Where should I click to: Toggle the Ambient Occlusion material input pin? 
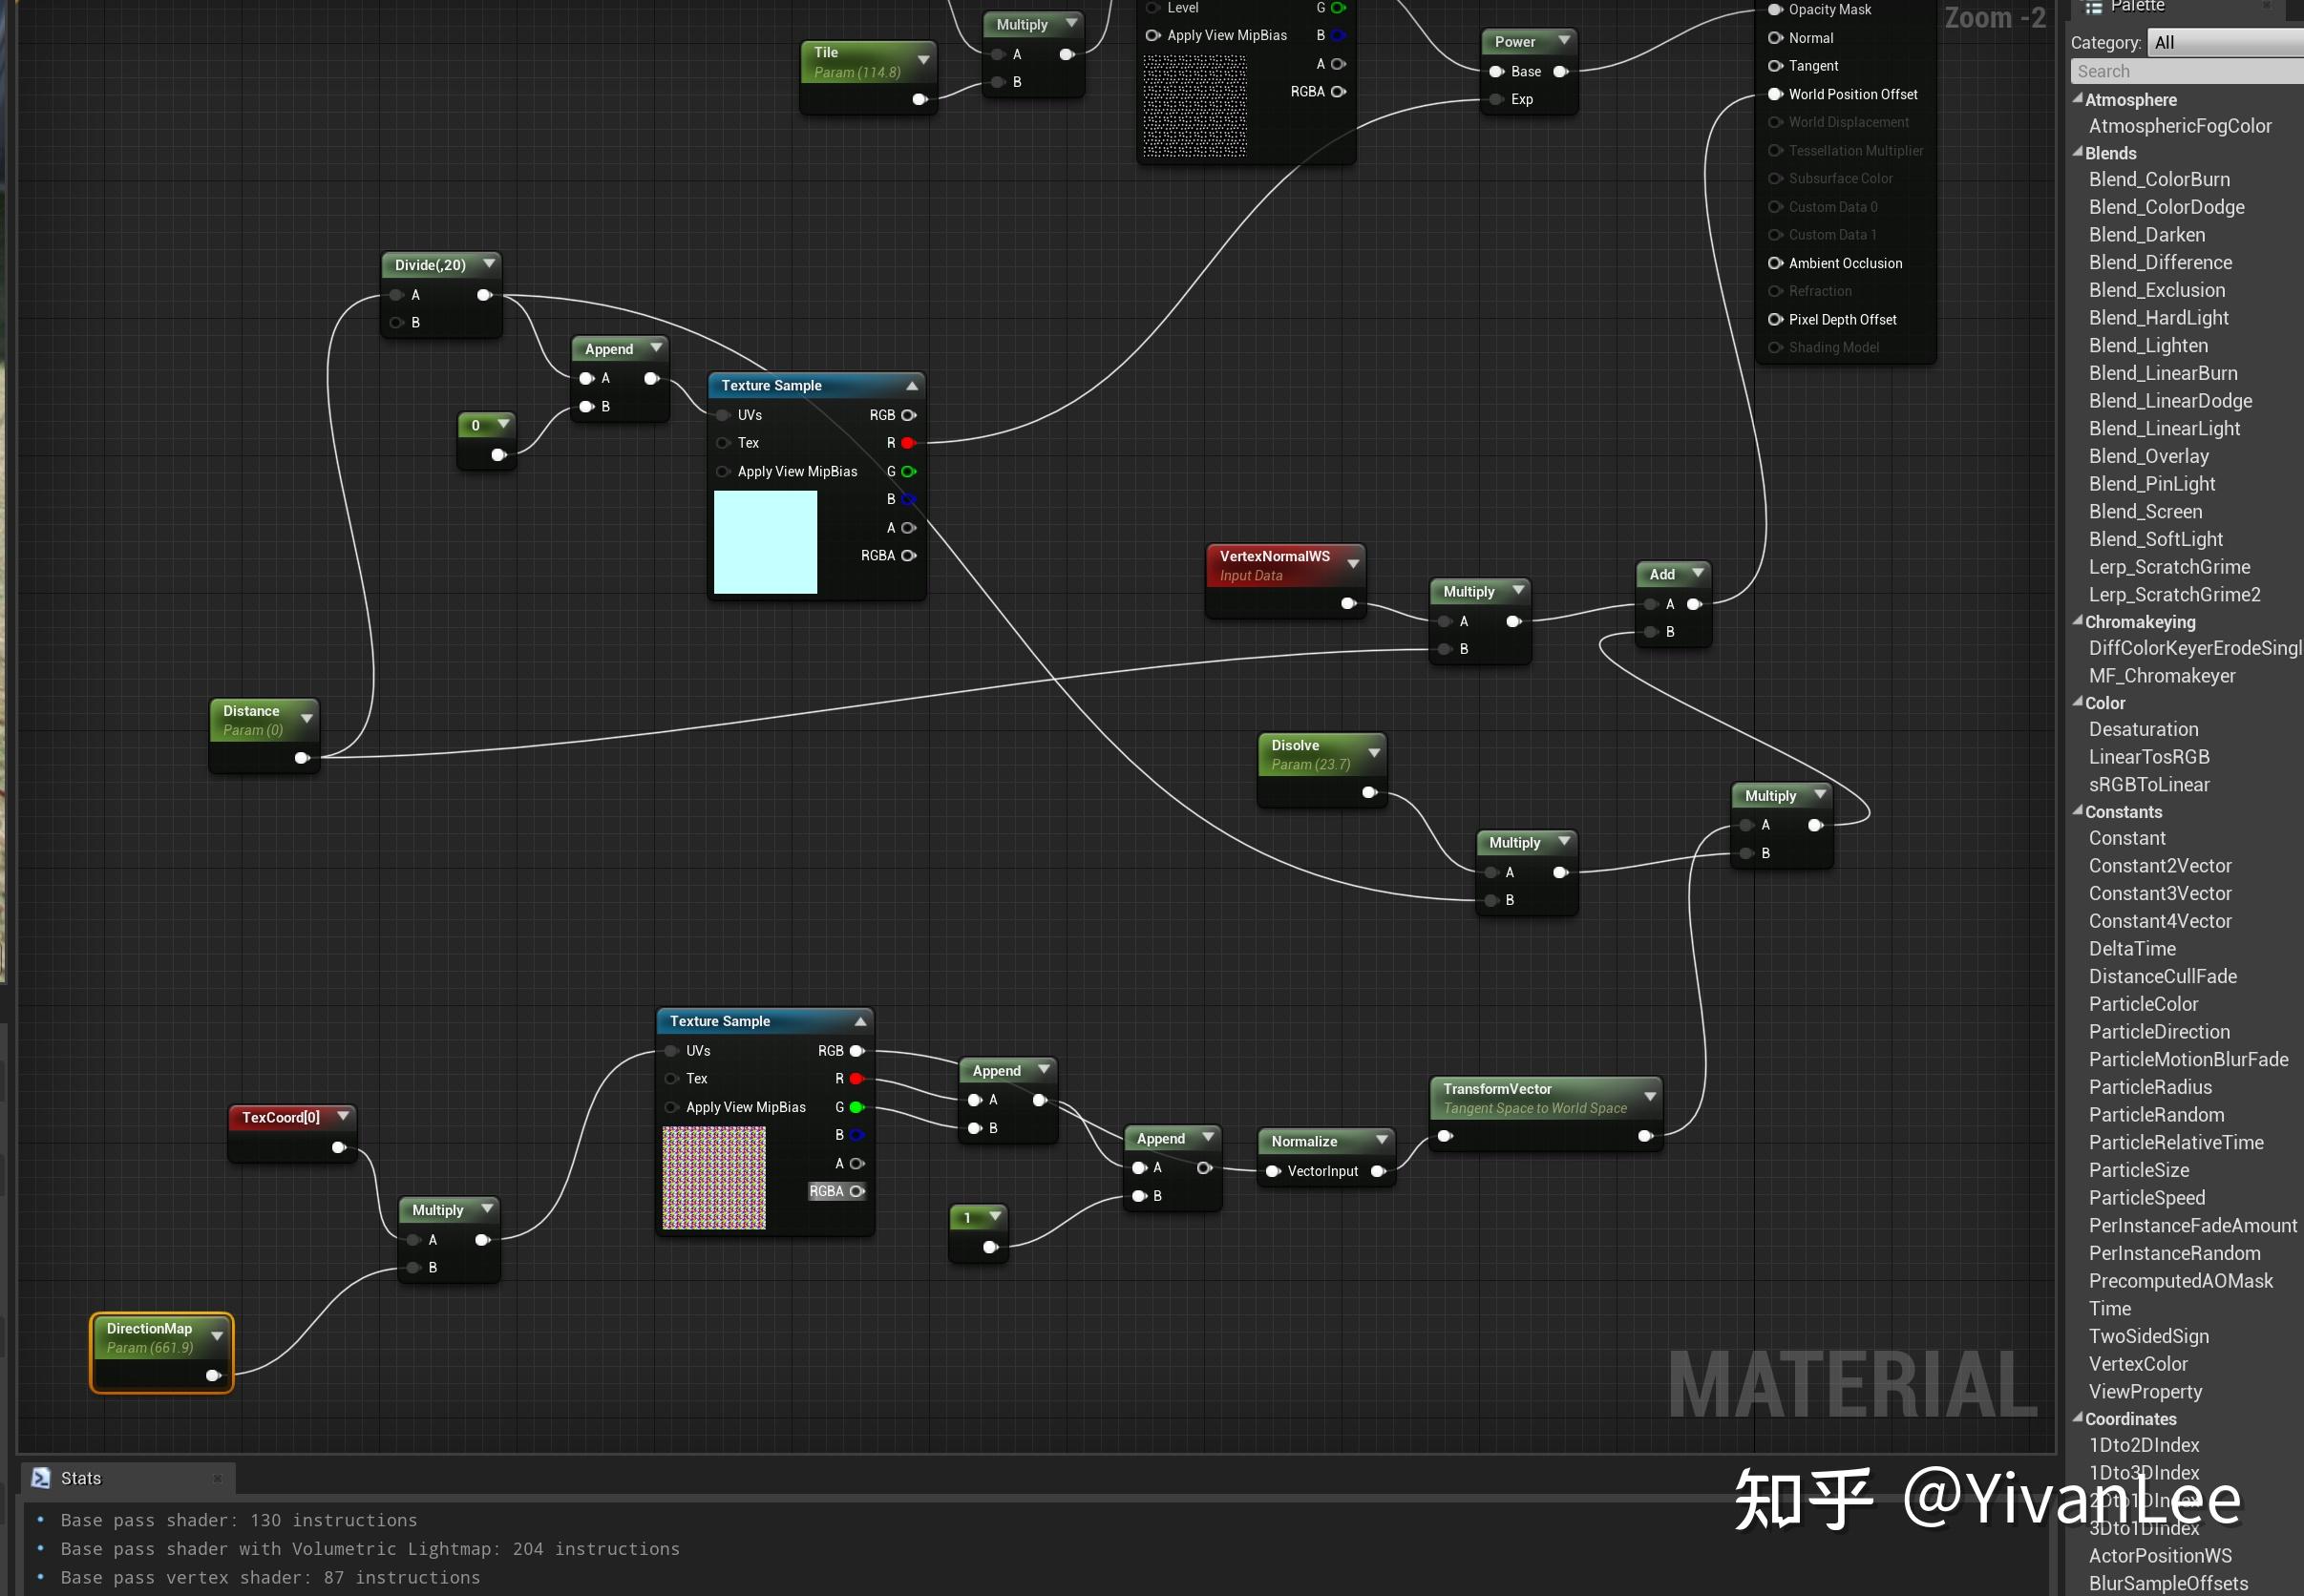(x=1776, y=263)
